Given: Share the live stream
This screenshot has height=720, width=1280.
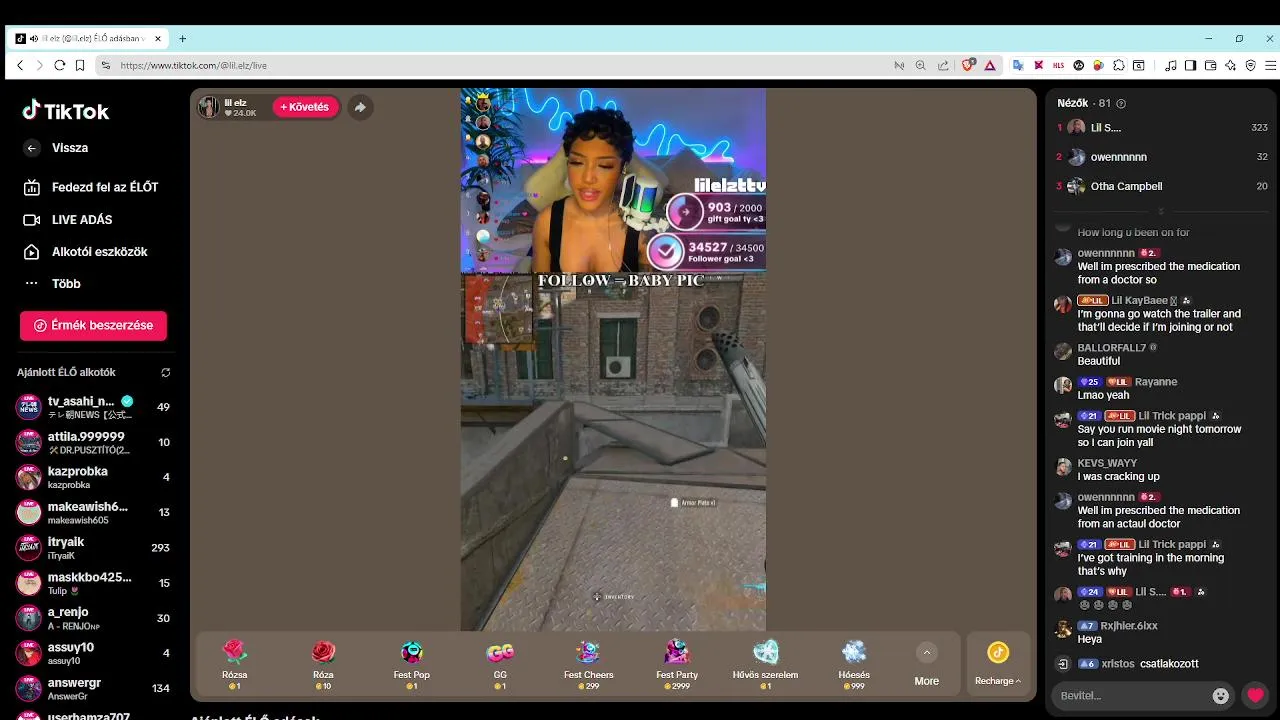Looking at the screenshot, I should pos(360,107).
